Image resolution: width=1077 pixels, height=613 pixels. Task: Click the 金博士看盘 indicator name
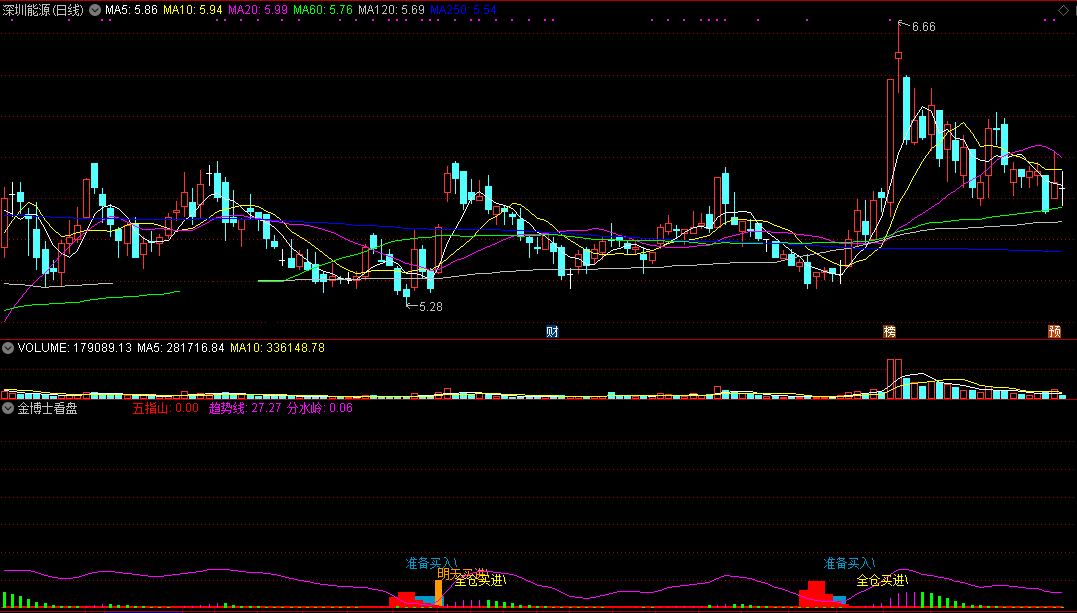tap(47, 409)
